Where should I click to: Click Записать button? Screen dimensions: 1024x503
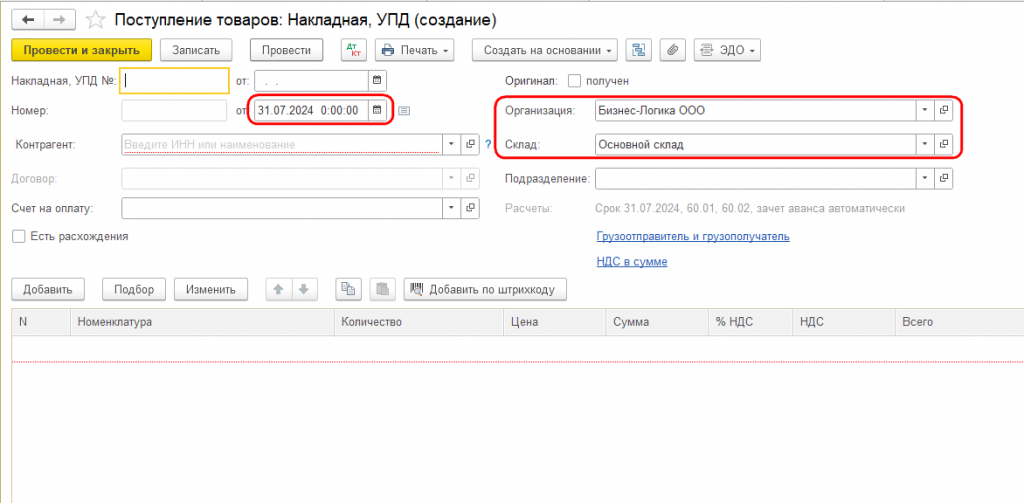[195, 50]
